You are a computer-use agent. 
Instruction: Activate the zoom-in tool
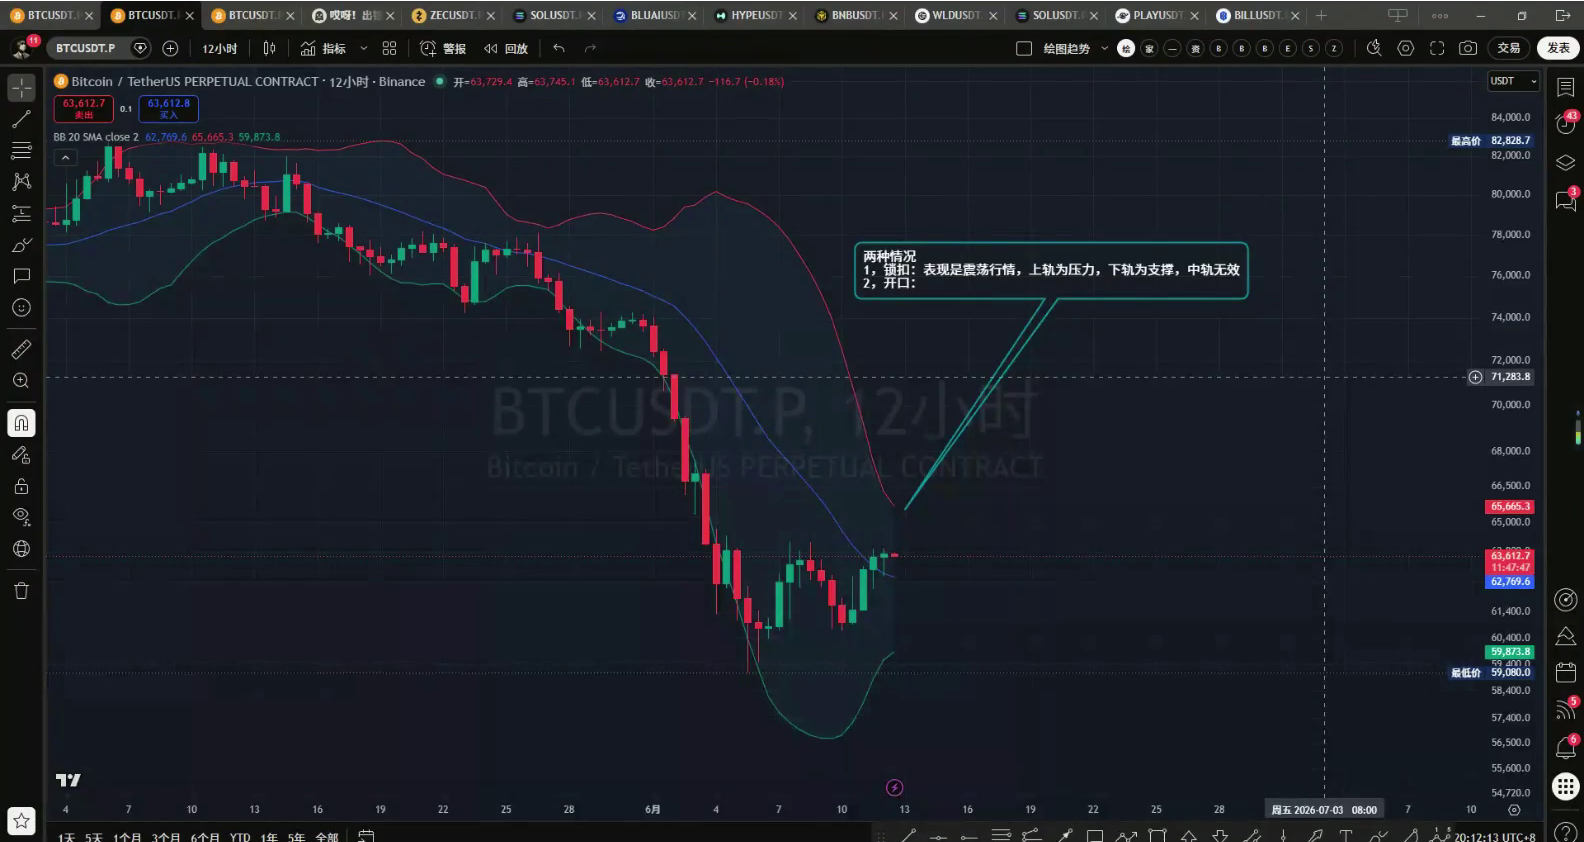(21, 381)
